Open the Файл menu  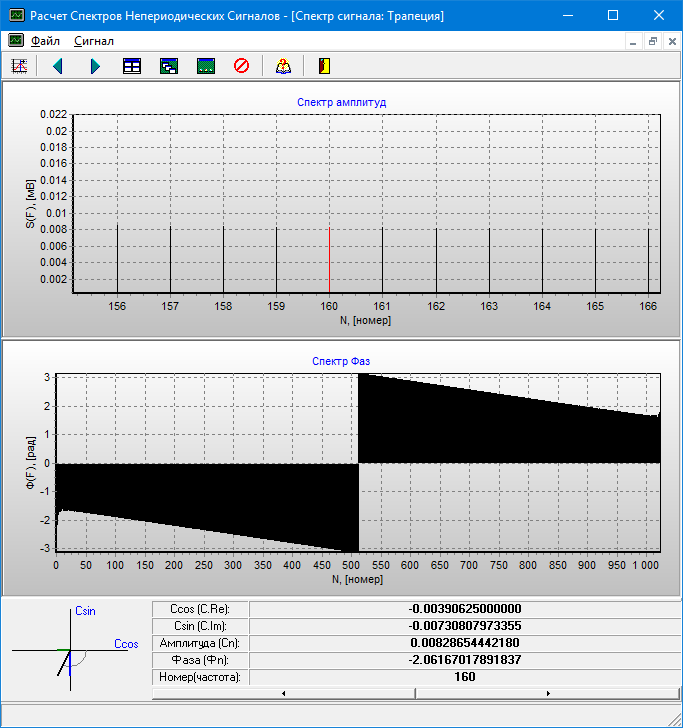(45, 41)
